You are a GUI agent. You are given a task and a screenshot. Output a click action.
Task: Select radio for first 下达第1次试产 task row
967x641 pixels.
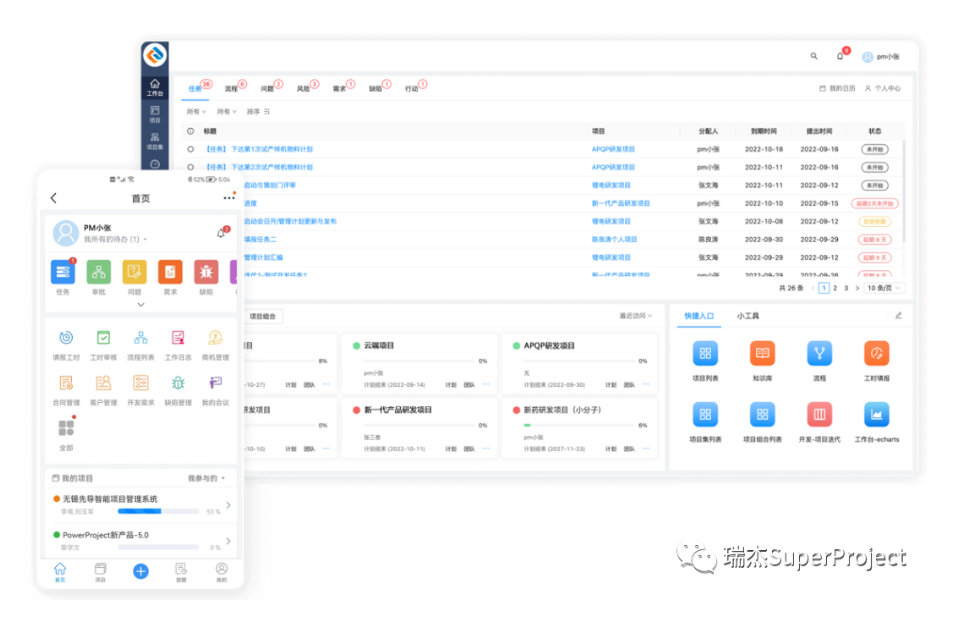pyautogui.click(x=191, y=149)
